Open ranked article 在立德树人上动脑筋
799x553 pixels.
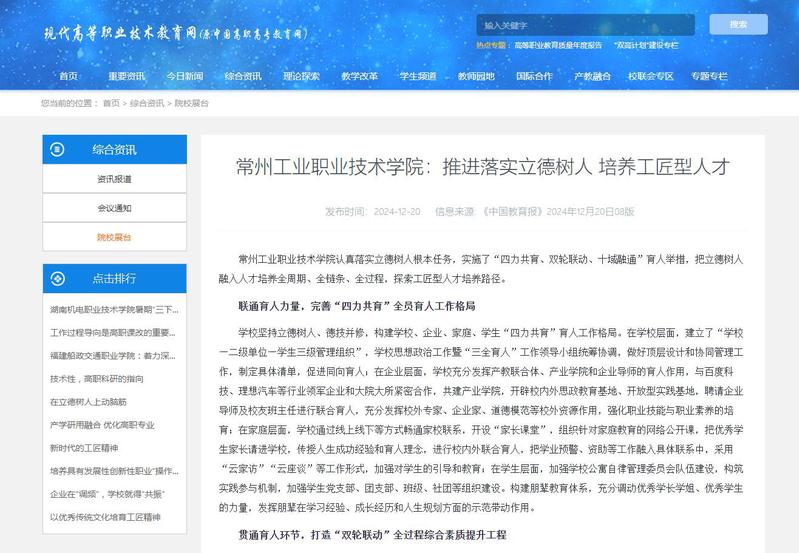(x=88, y=401)
